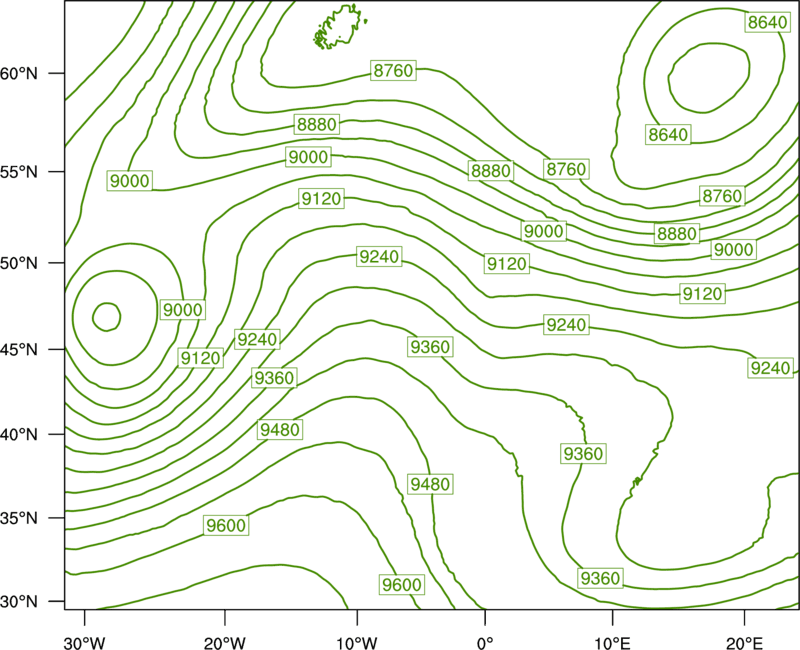Screen dimensions: 800x650
Task: Click the 8760 label near 60°N
Action: pos(393,70)
